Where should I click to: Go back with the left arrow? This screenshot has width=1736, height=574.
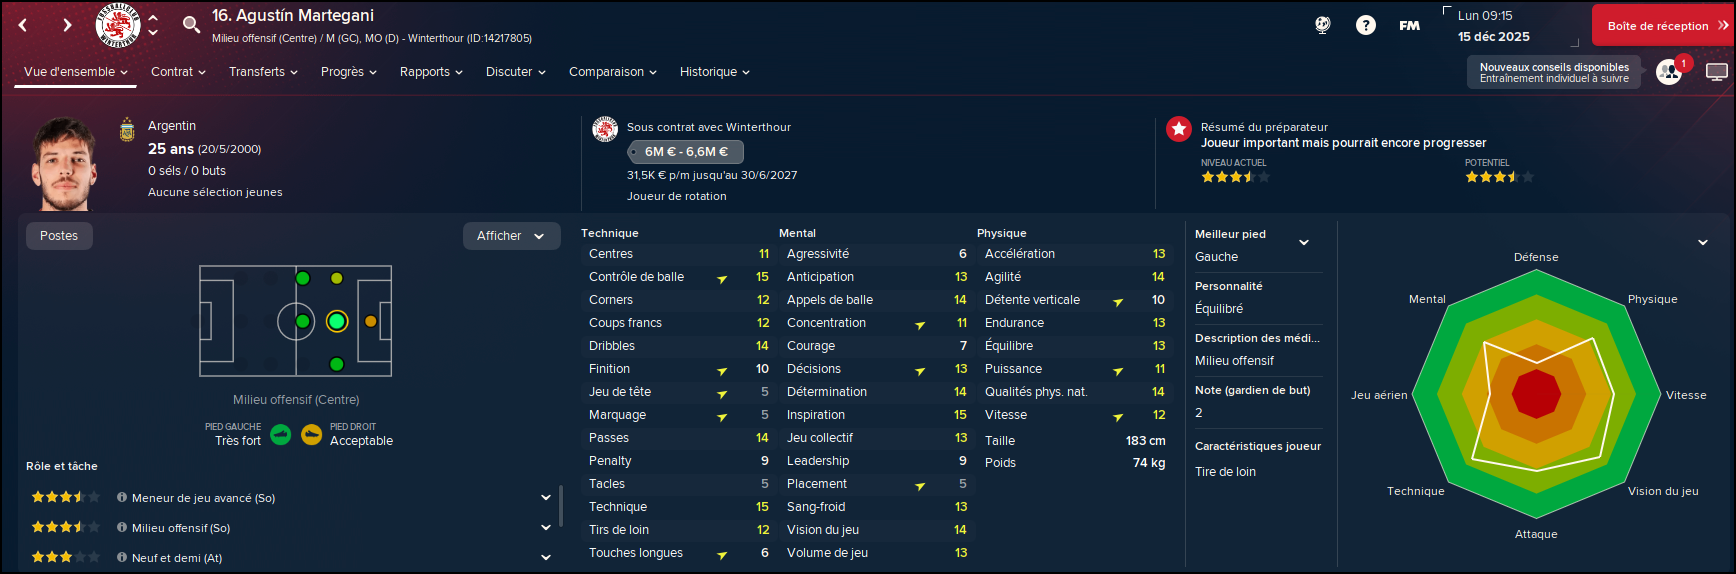click(24, 25)
